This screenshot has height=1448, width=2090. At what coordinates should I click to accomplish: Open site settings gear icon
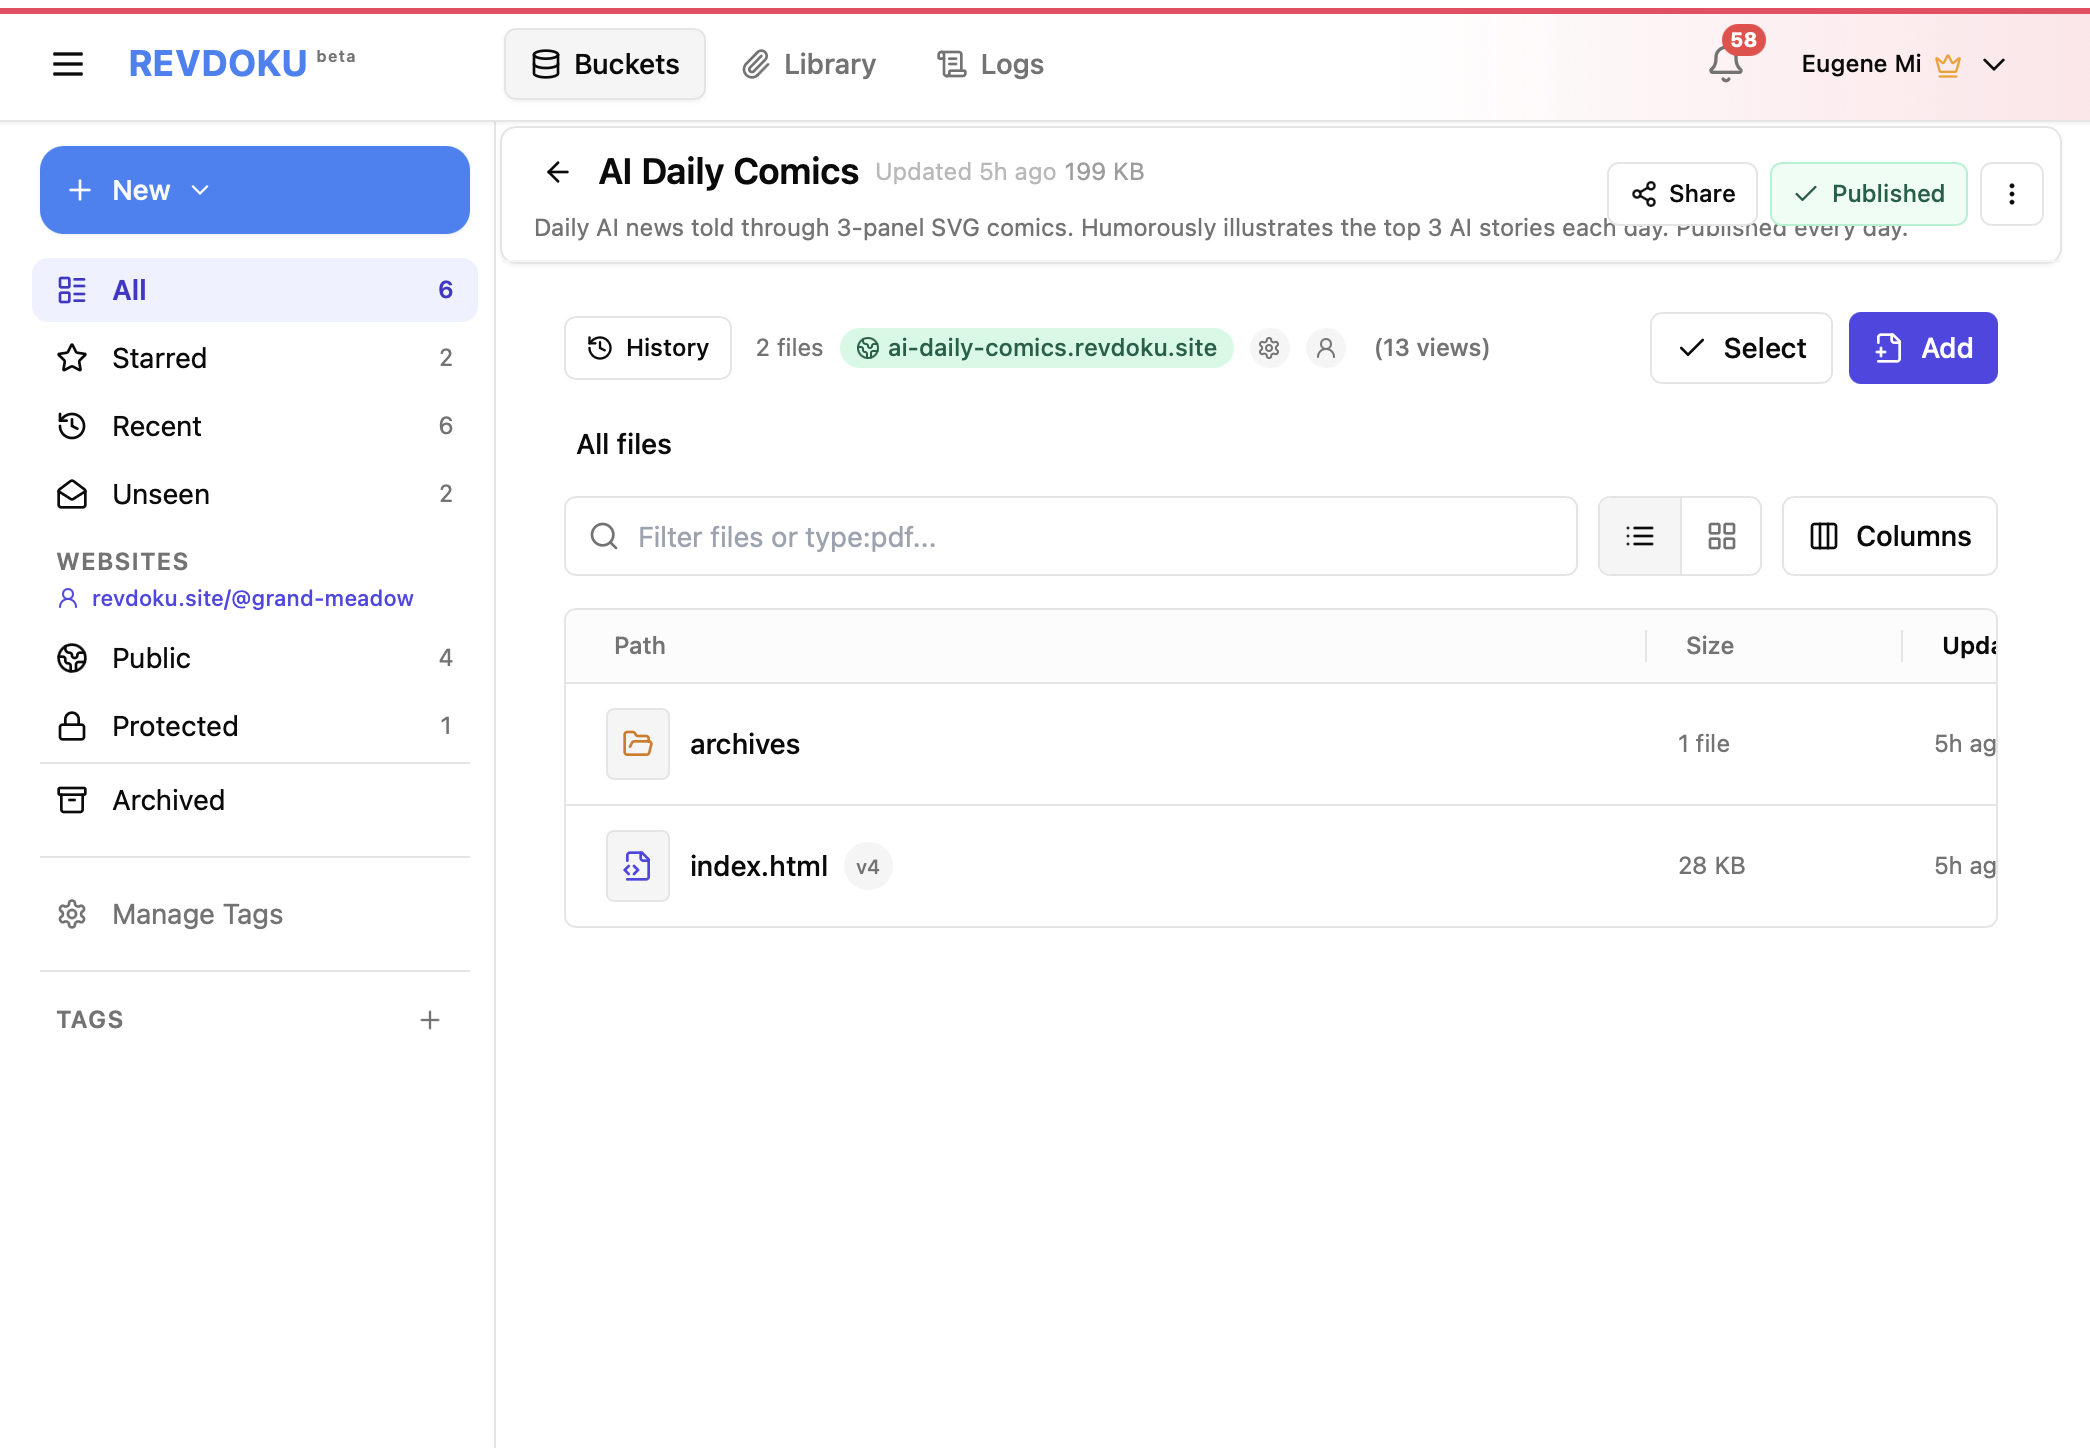(1269, 348)
